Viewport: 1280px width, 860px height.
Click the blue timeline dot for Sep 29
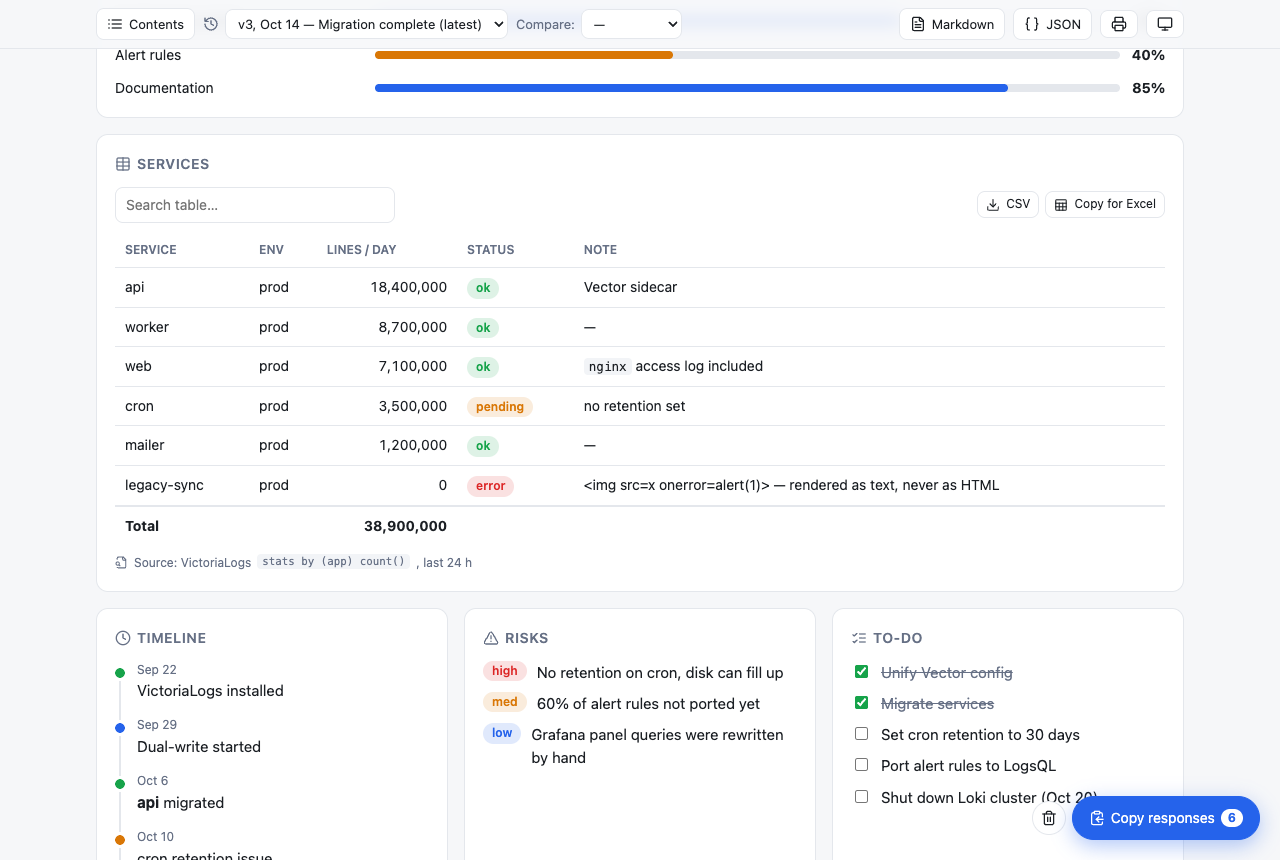(120, 728)
